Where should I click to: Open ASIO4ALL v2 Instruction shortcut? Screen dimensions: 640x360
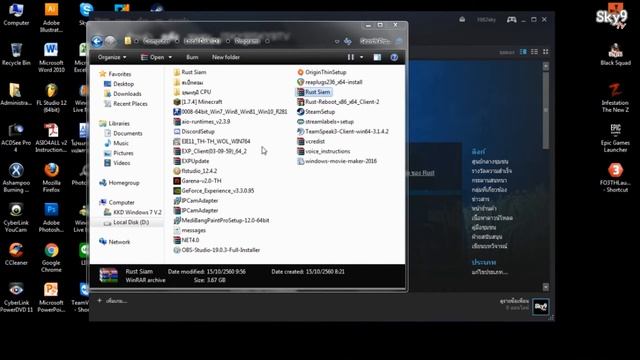[51, 137]
